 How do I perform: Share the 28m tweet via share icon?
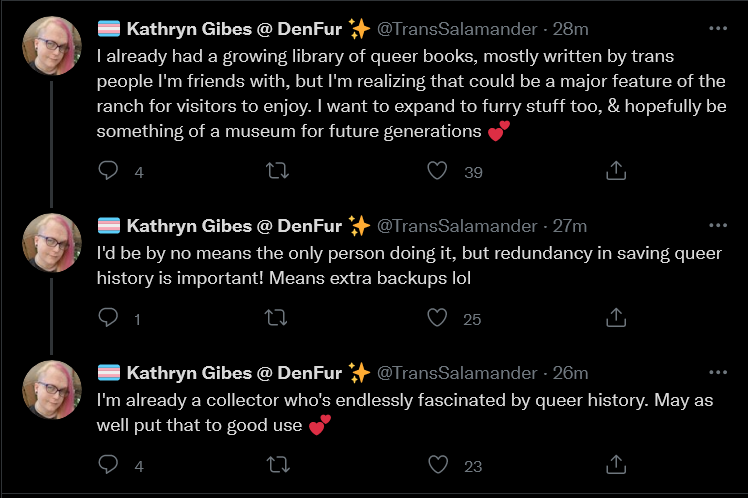point(616,170)
